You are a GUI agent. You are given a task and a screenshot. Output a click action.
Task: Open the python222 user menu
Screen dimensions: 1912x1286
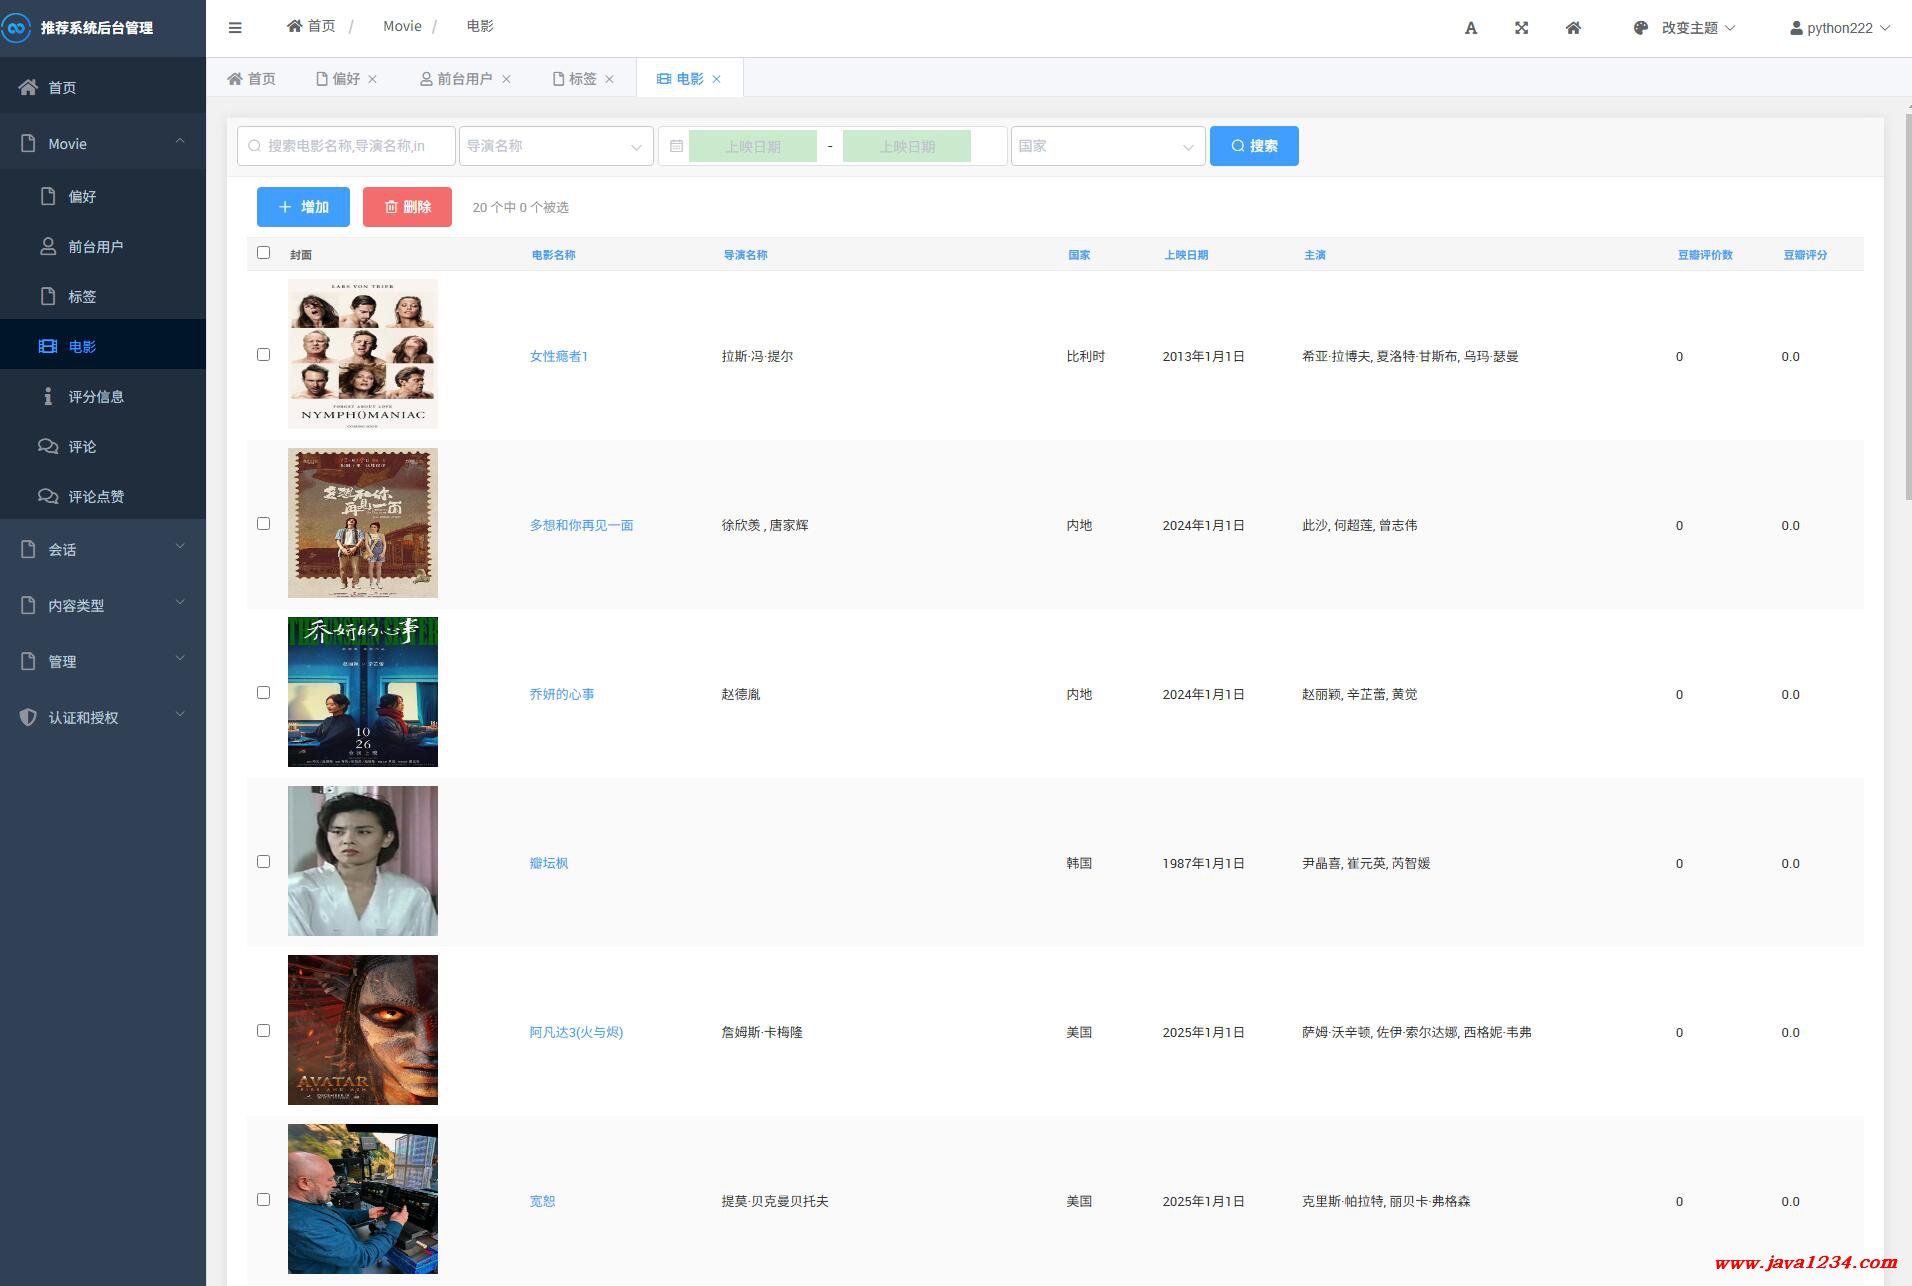click(1839, 28)
